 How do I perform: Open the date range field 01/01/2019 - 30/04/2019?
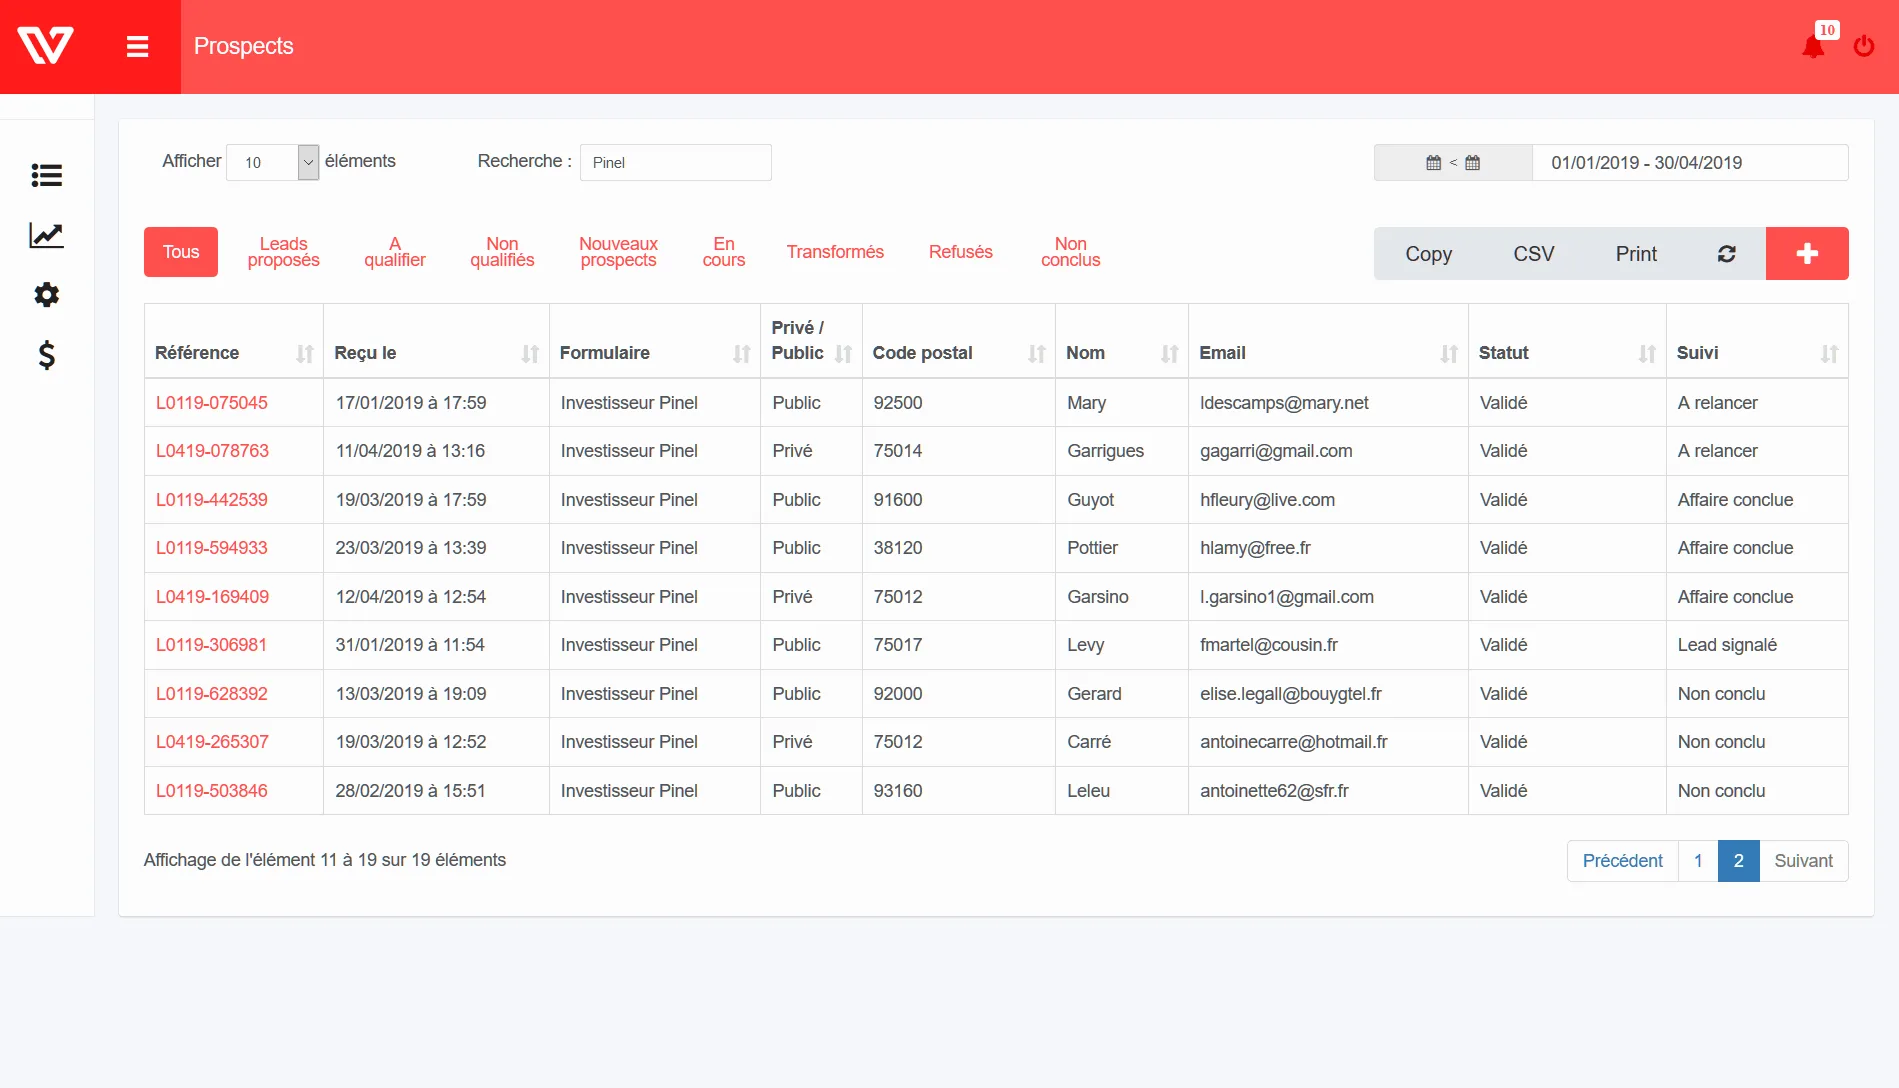click(1690, 163)
